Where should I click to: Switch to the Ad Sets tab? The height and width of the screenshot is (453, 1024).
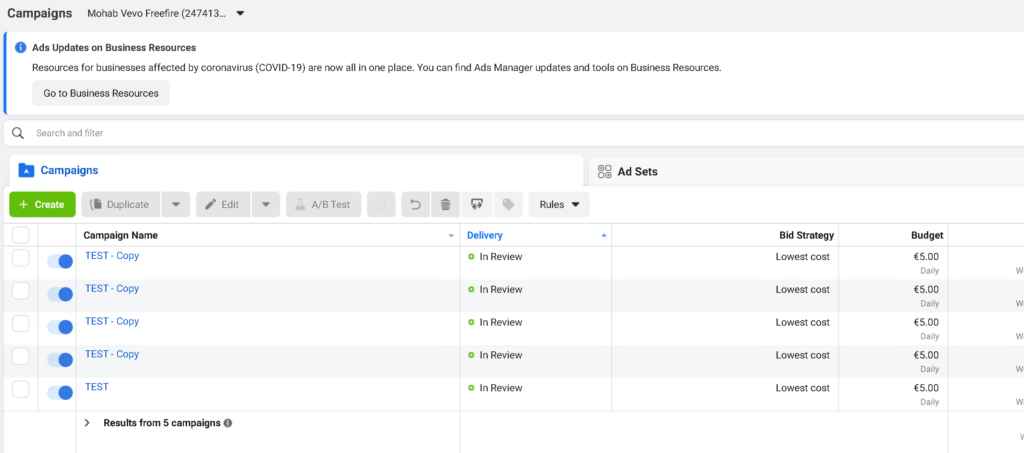pos(636,171)
